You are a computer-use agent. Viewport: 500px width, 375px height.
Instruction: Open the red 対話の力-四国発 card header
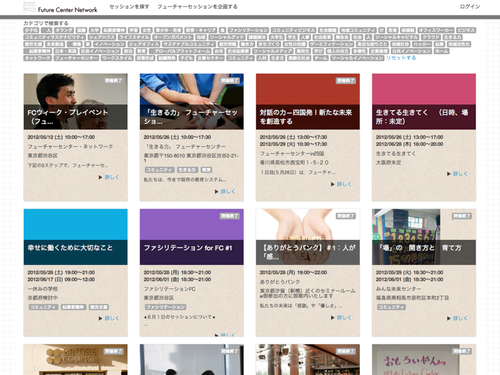click(x=308, y=101)
